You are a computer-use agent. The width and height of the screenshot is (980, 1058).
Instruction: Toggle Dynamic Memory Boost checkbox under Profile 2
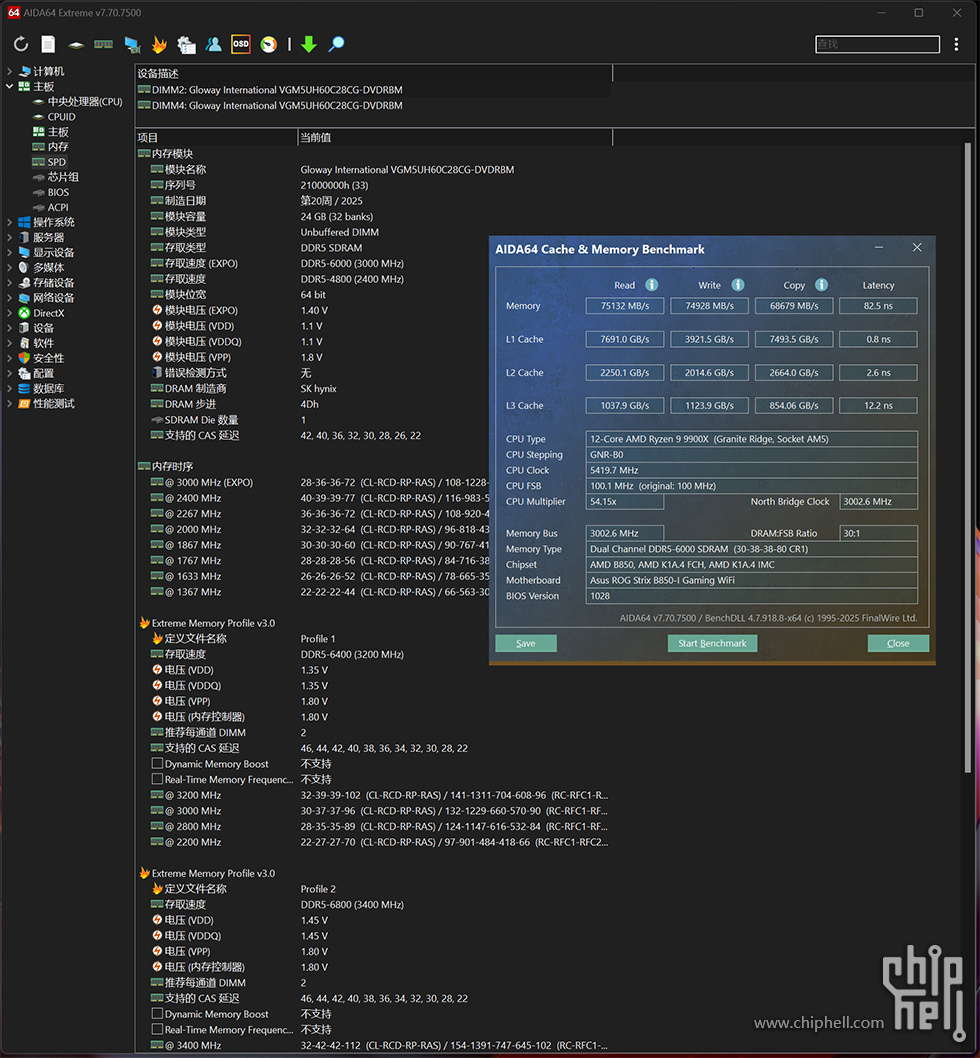pos(157,1014)
